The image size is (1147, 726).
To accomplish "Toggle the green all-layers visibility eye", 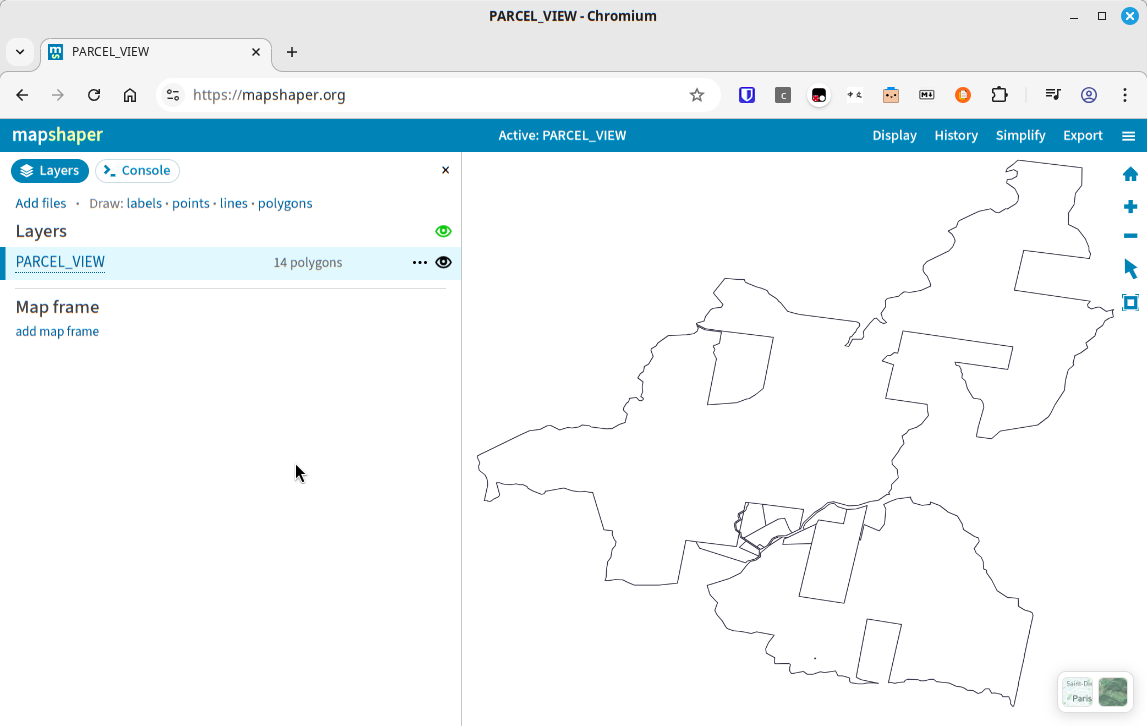I will pyautogui.click(x=443, y=231).
